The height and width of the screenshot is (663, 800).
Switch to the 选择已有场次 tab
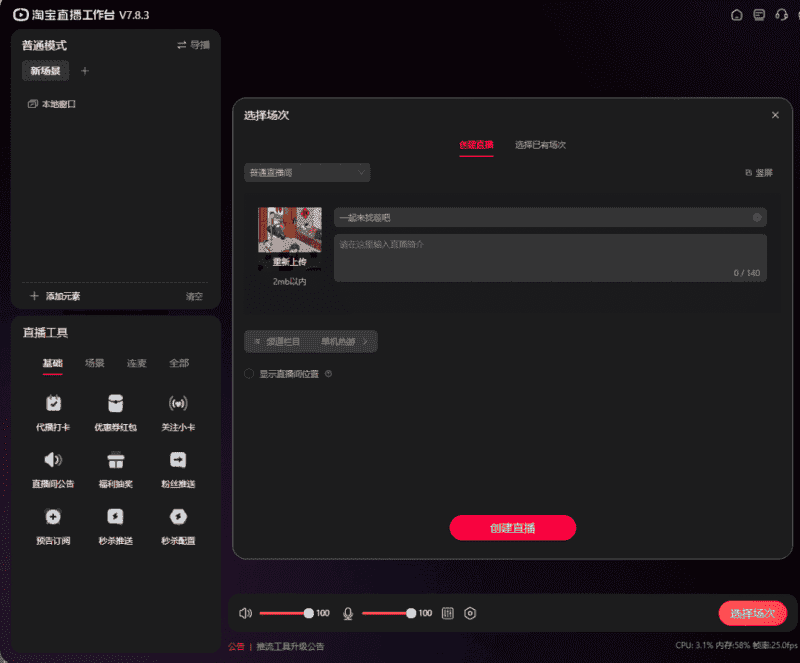[540, 145]
